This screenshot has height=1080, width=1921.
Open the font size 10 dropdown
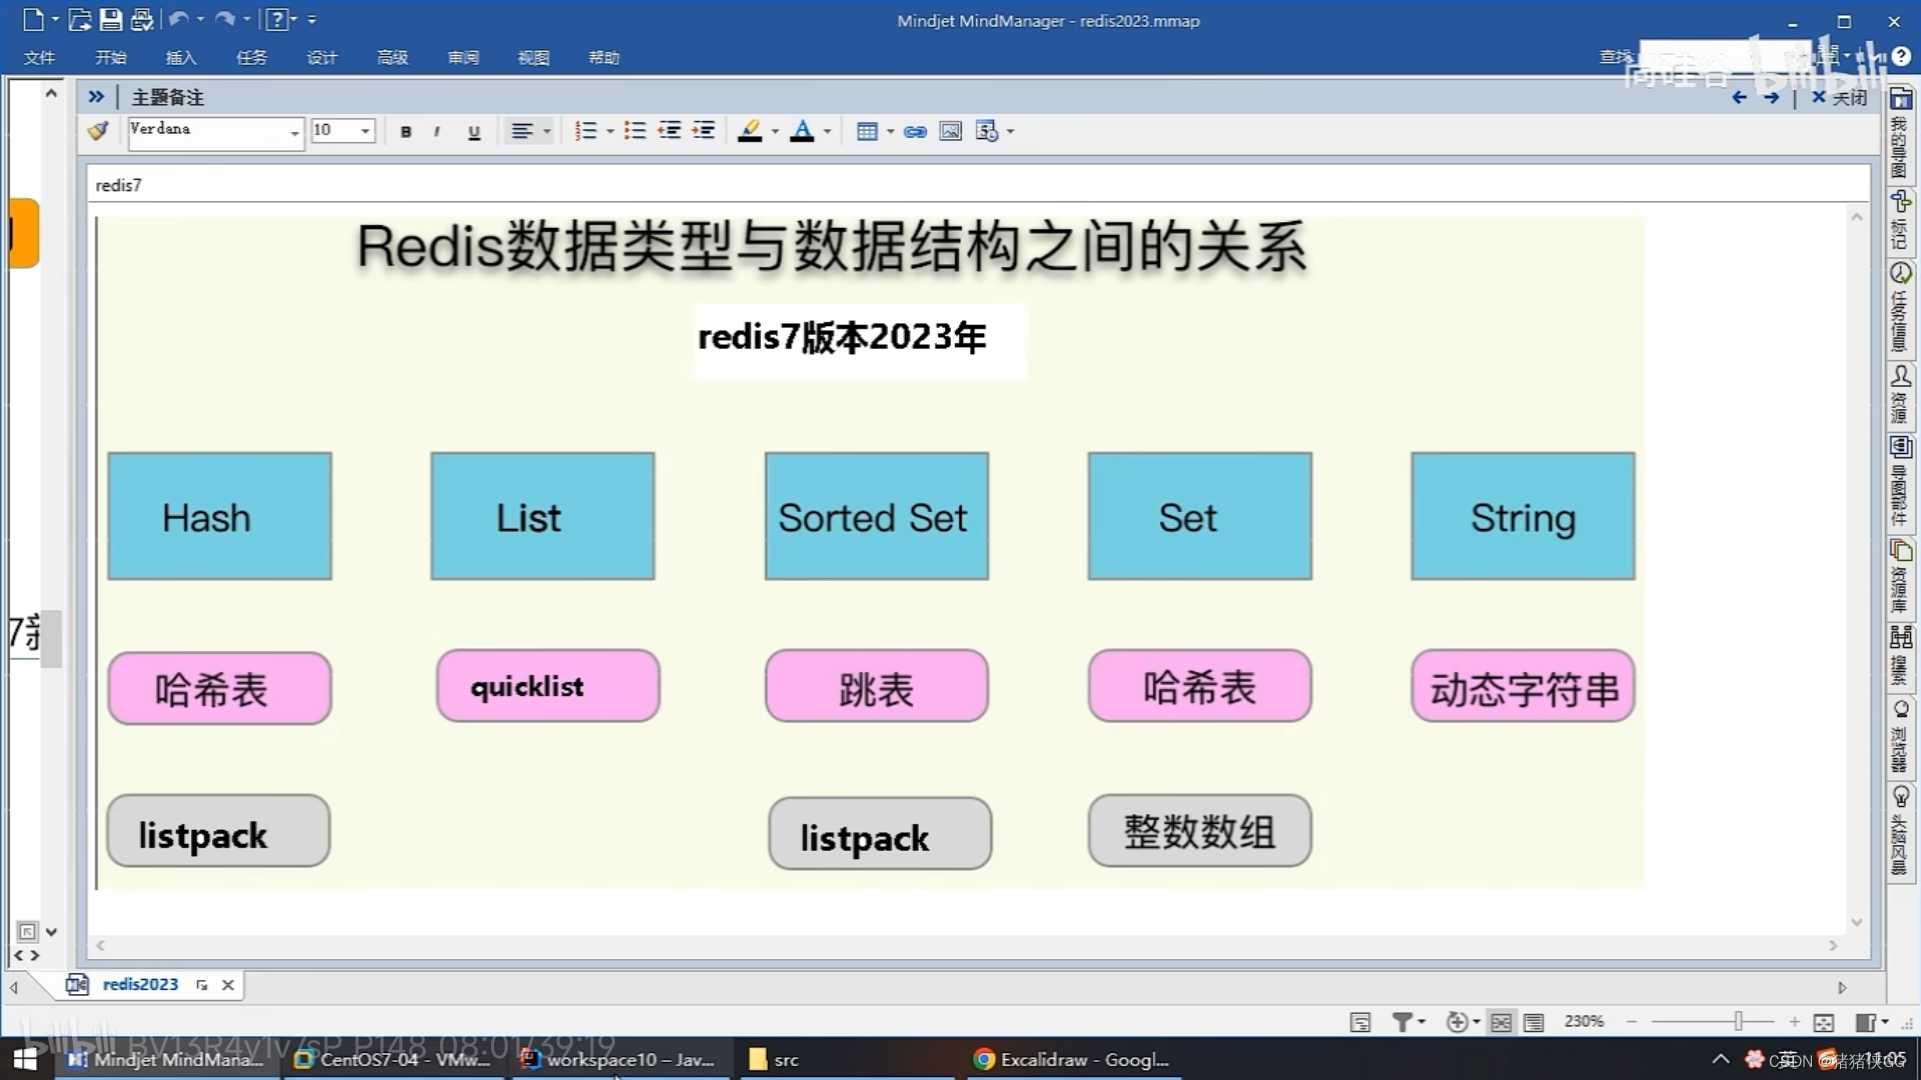(365, 131)
